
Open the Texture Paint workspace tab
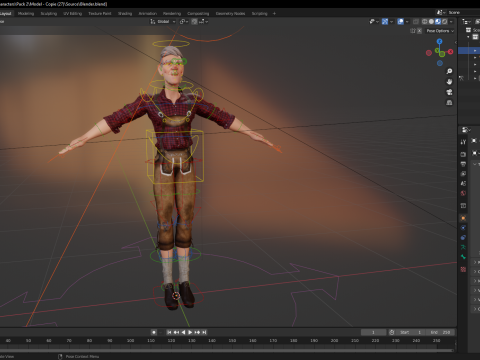pyautogui.click(x=100, y=14)
